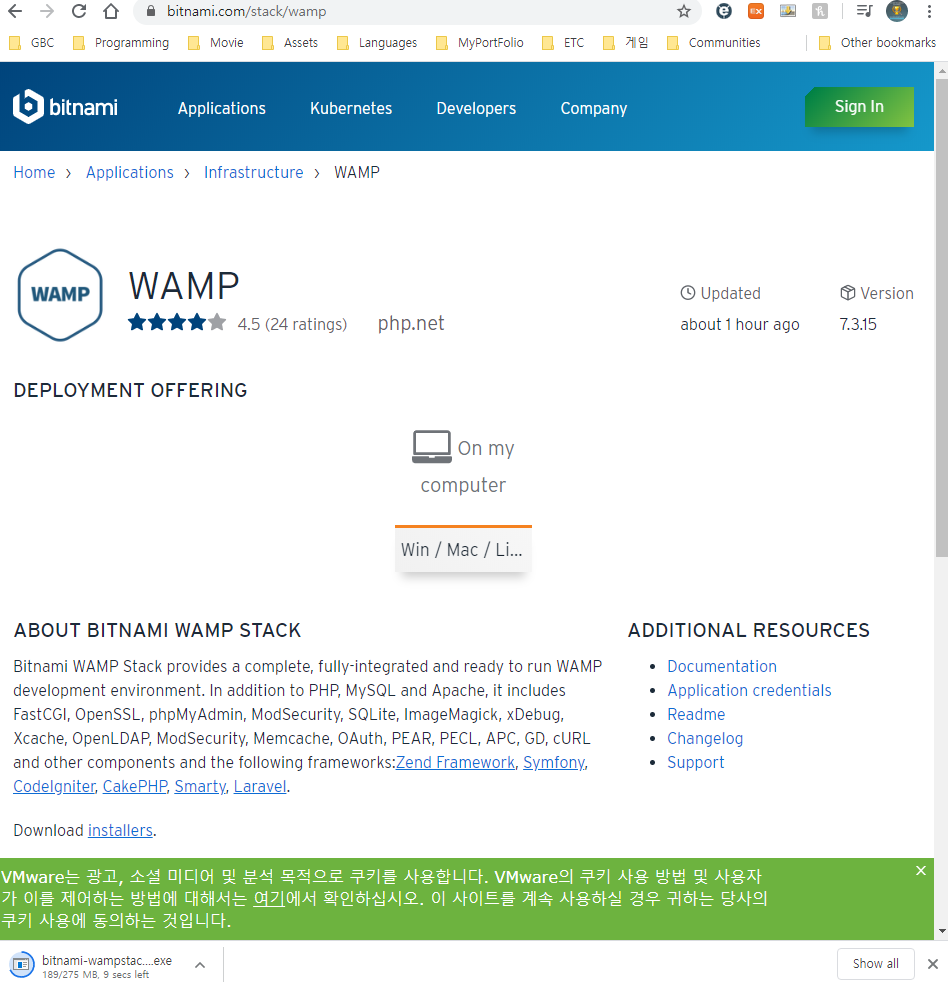
Task: Open the Changelog link
Action: point(705,738)
